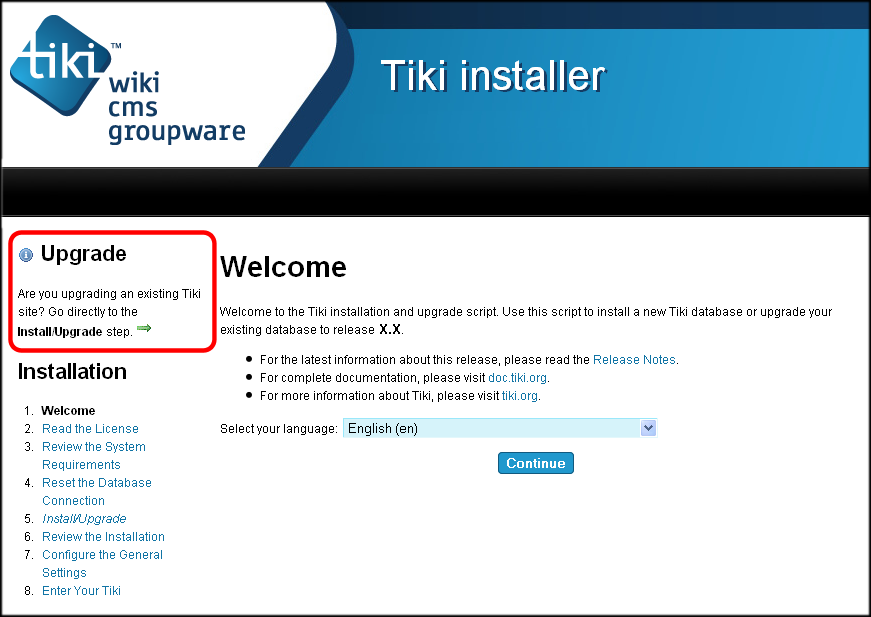Open Review the System Requirements step

point(94,455)
